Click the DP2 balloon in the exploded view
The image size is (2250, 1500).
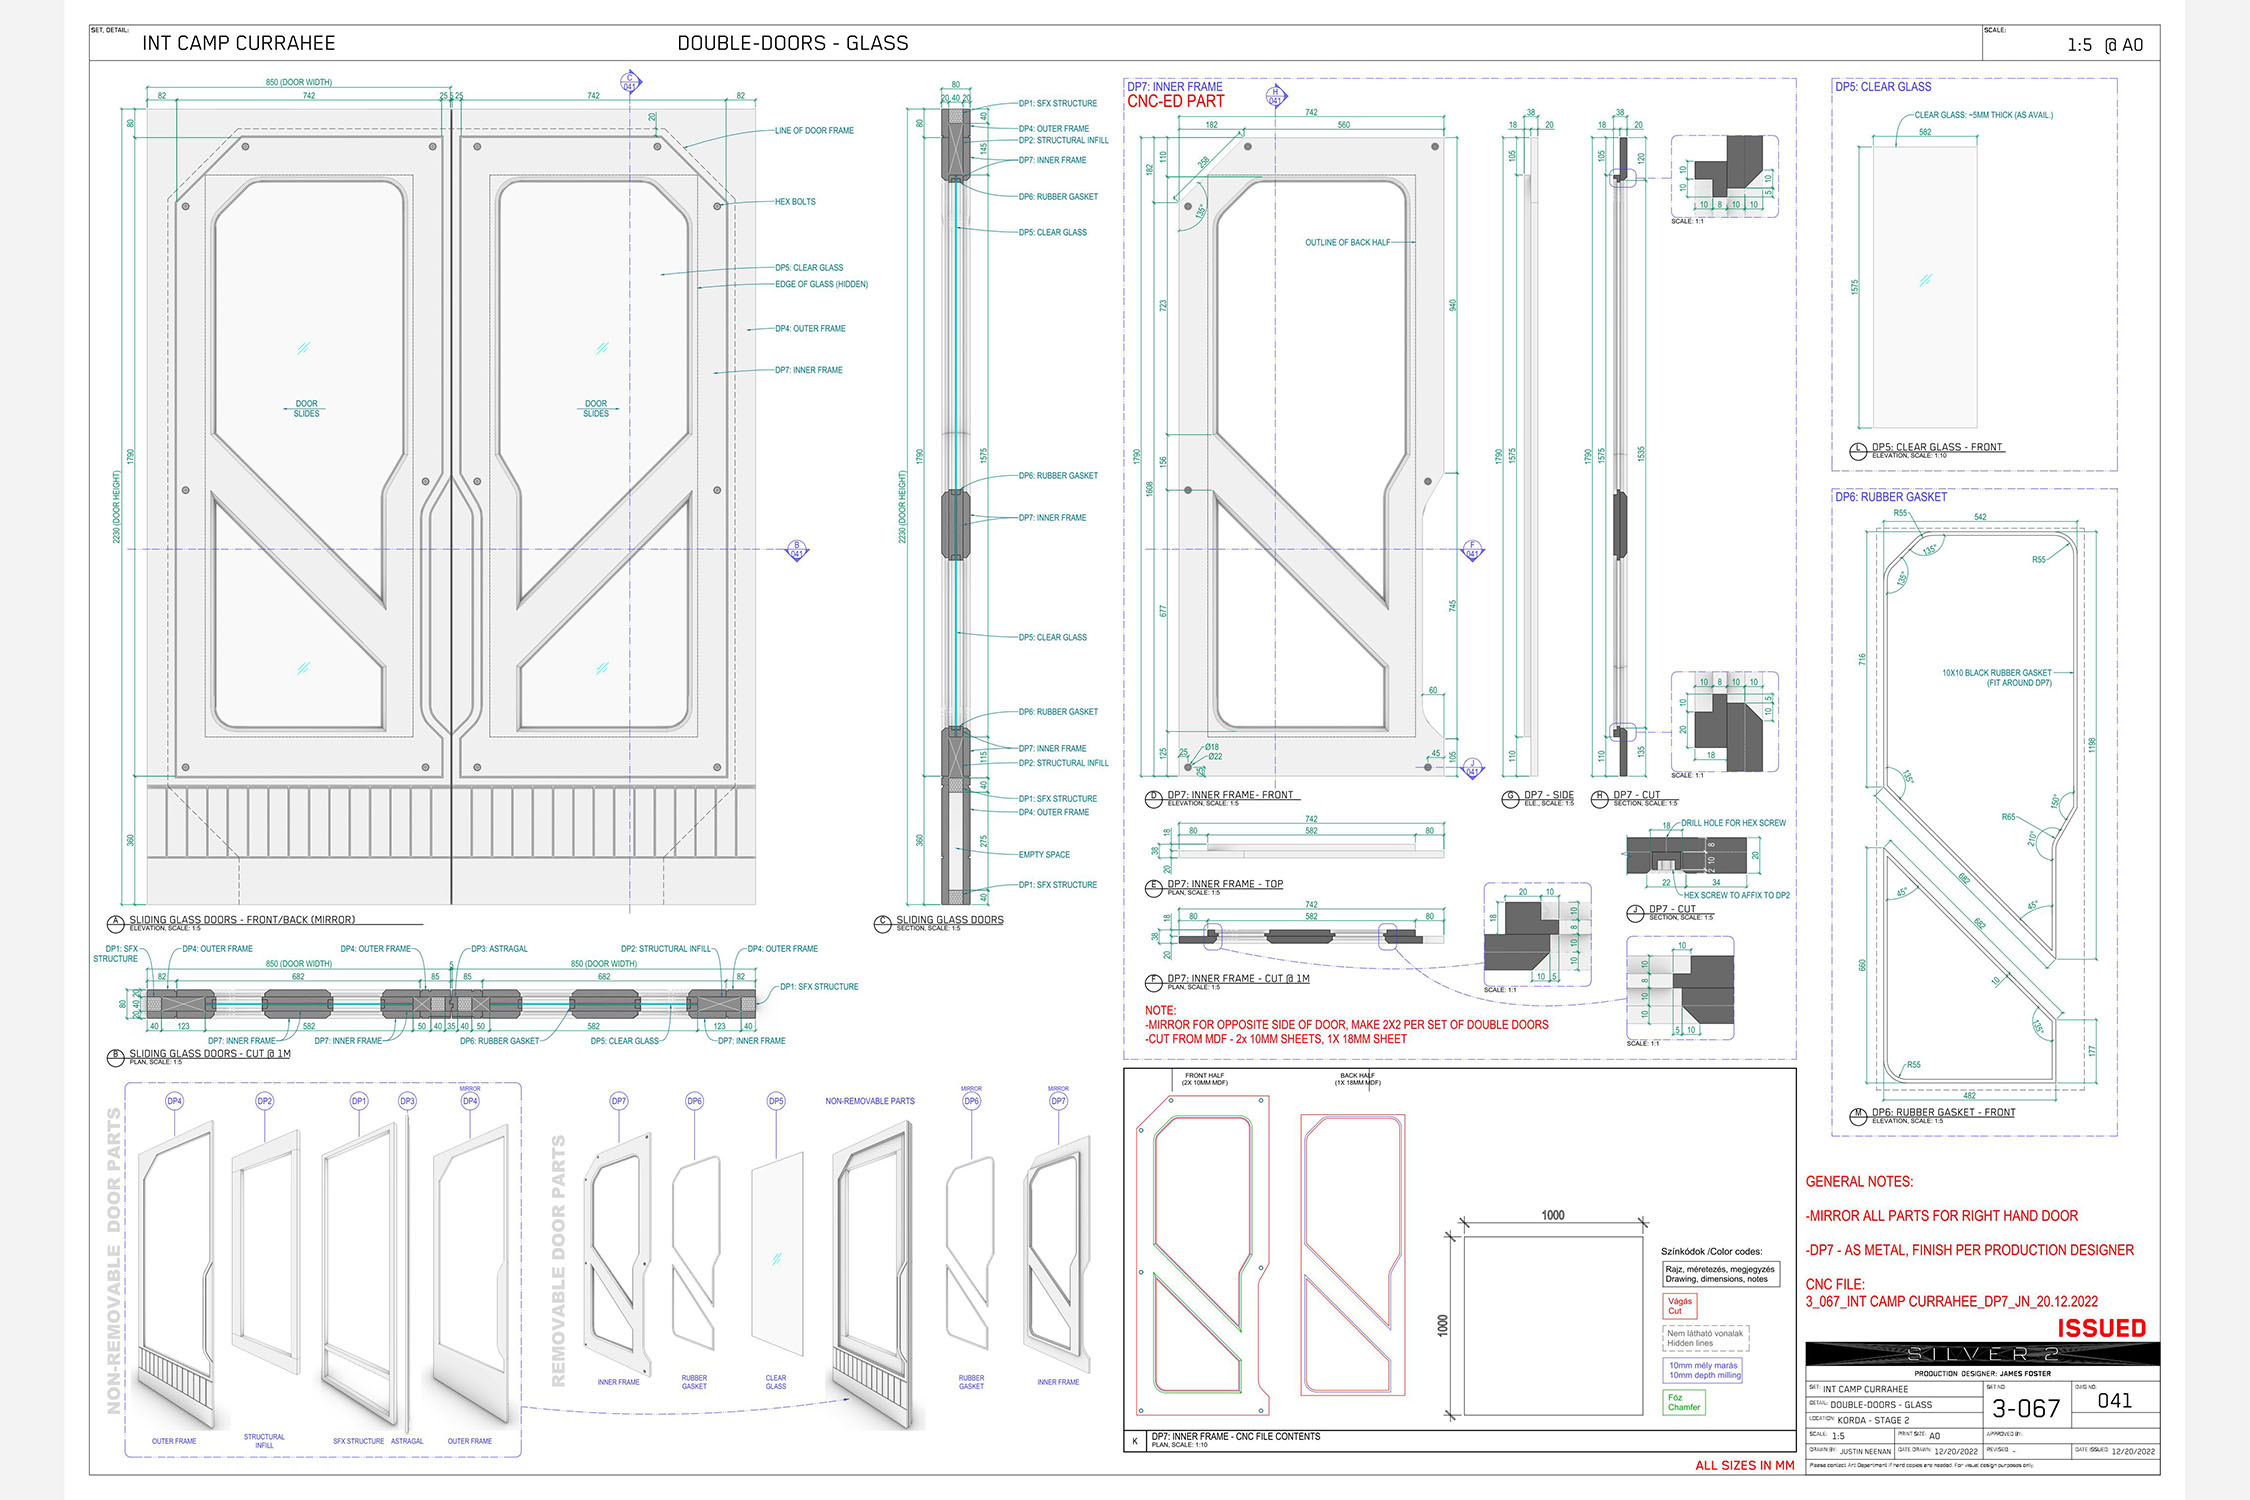[264, 1101]
